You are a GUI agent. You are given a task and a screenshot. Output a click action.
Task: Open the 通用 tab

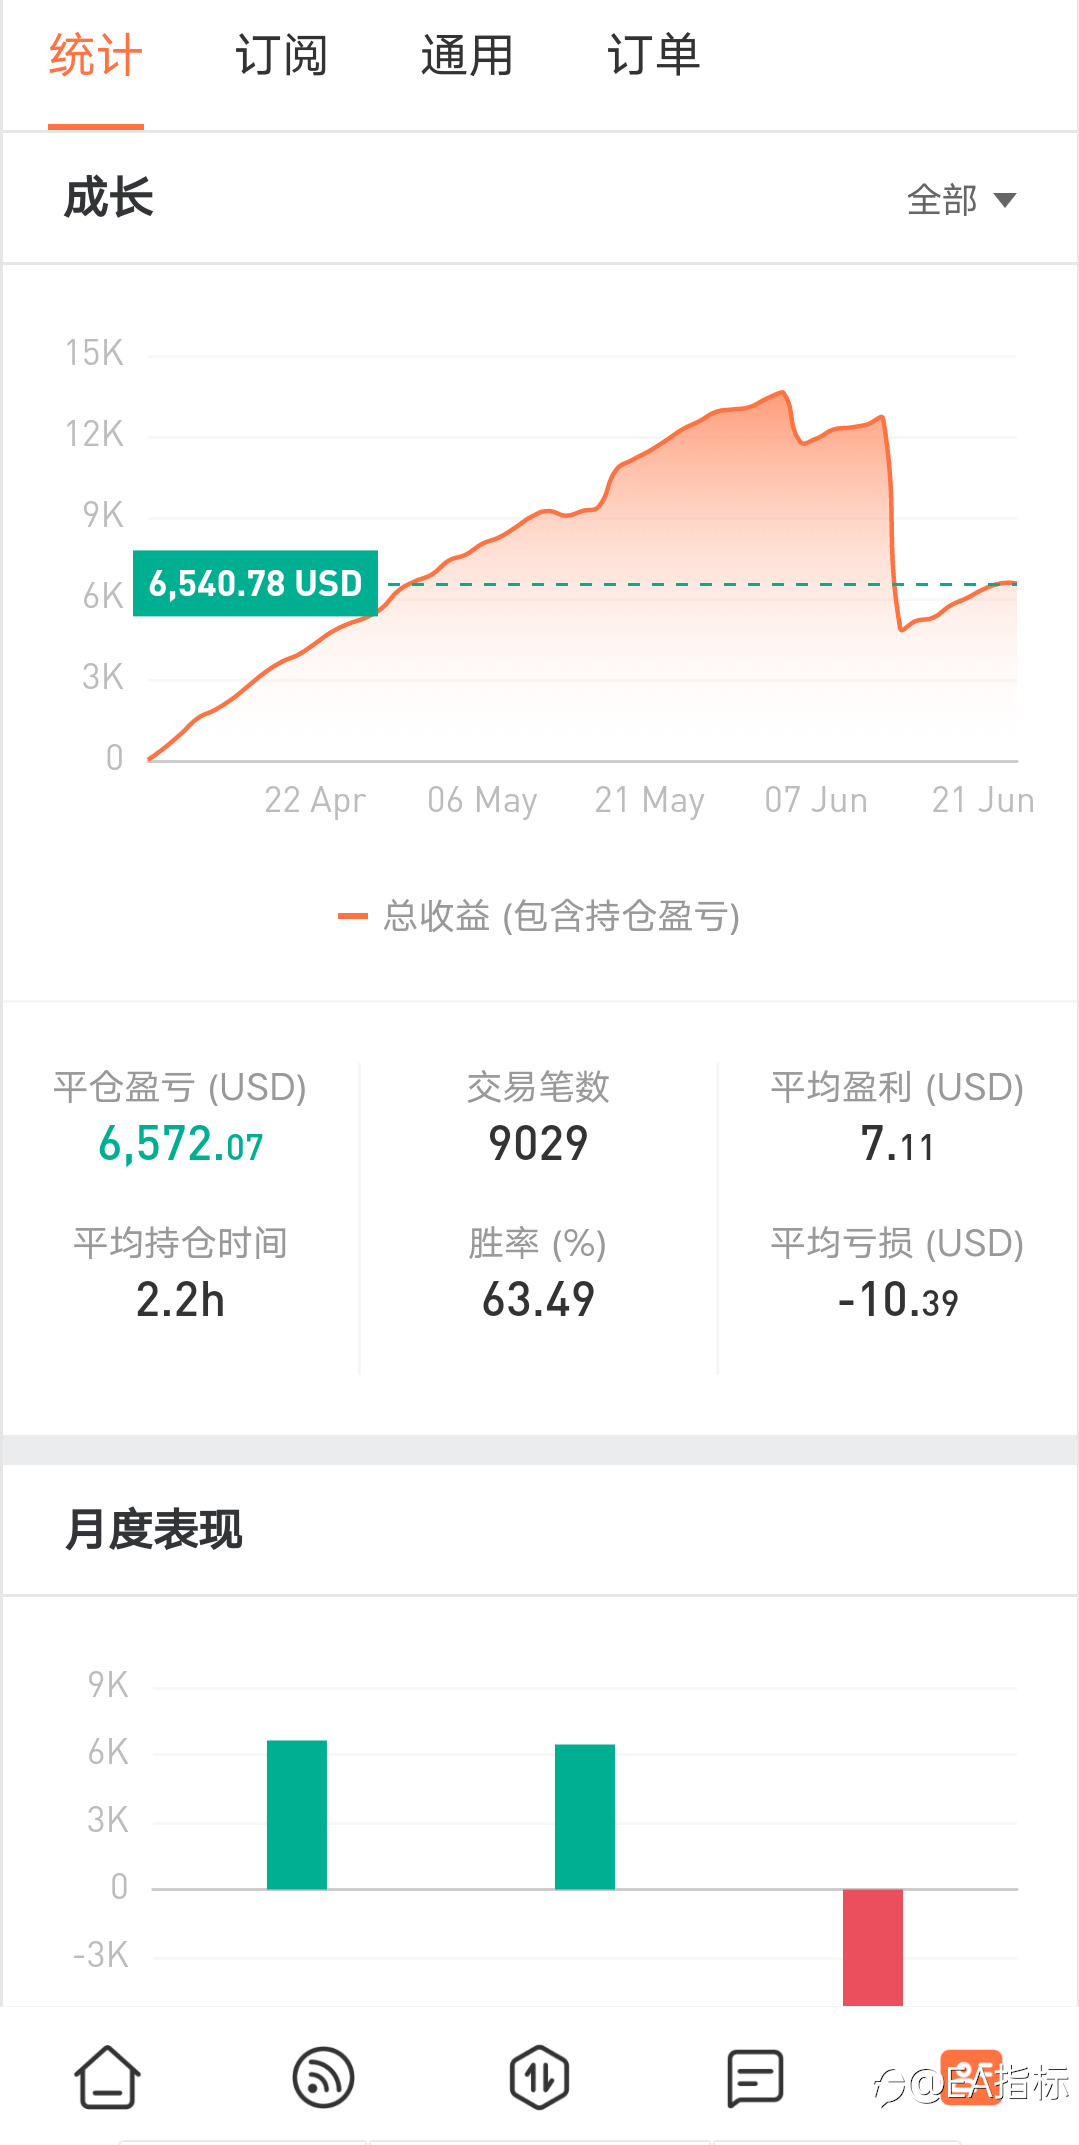pyautogui.click(x=466, y=56)
